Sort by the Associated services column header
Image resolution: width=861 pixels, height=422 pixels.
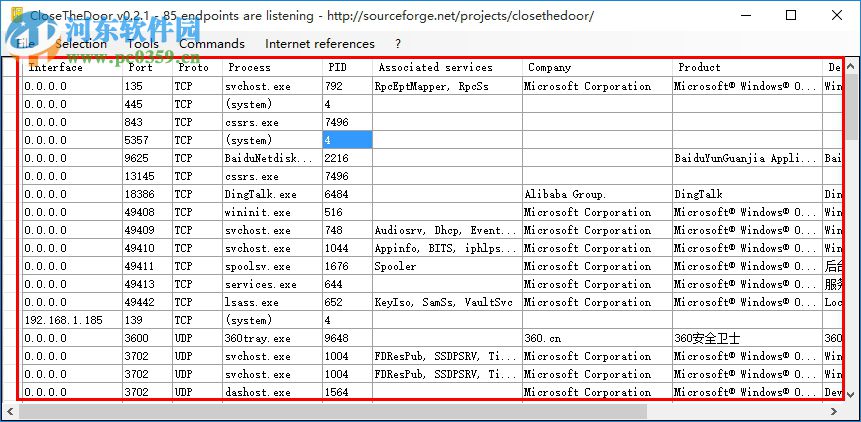[x=447, y=67]
